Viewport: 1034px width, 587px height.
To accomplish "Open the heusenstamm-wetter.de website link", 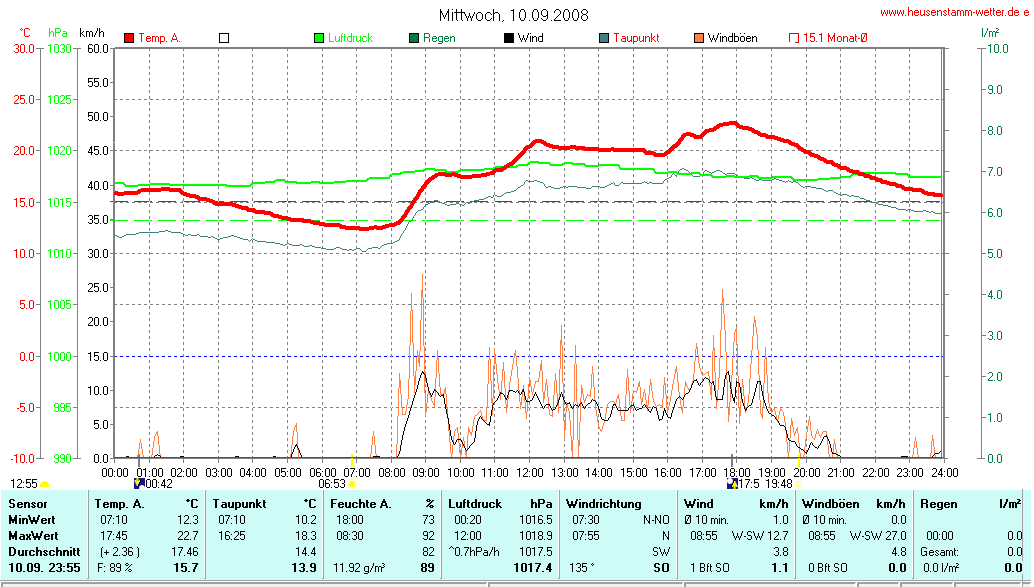I will (954, 12).
